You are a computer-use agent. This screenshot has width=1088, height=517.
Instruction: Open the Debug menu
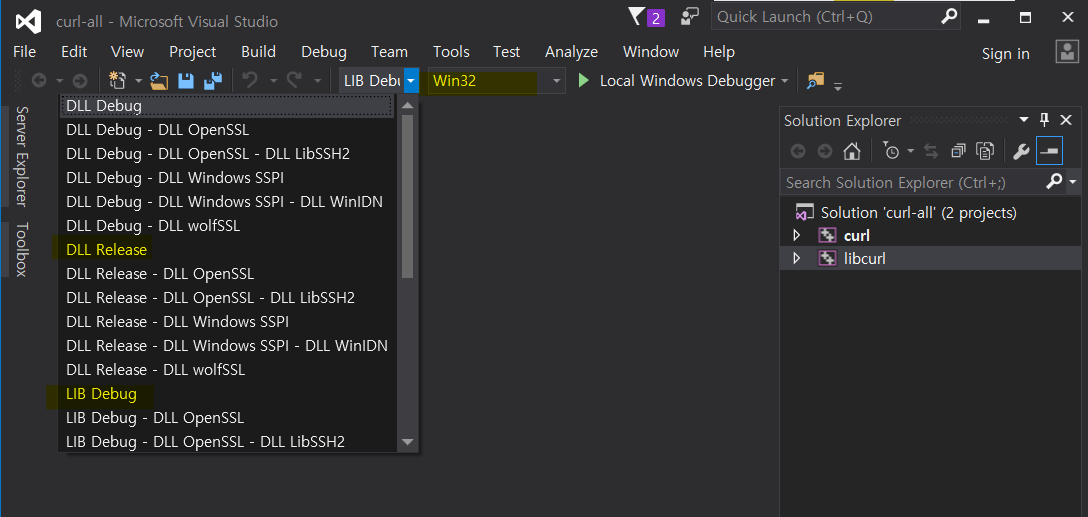pyautogui.click(x=324, y=52)
